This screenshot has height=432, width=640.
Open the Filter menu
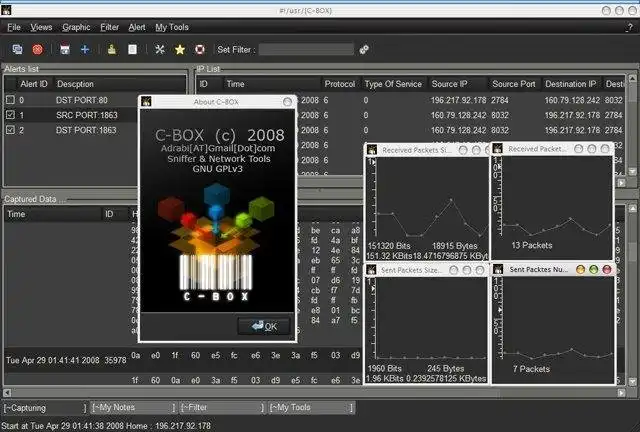(x=109, y=27)
